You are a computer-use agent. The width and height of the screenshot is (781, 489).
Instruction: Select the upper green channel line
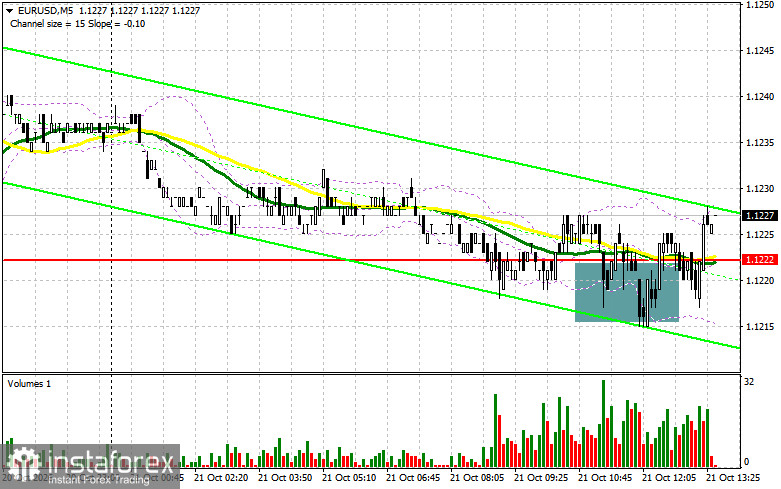[x=371, y=130]
